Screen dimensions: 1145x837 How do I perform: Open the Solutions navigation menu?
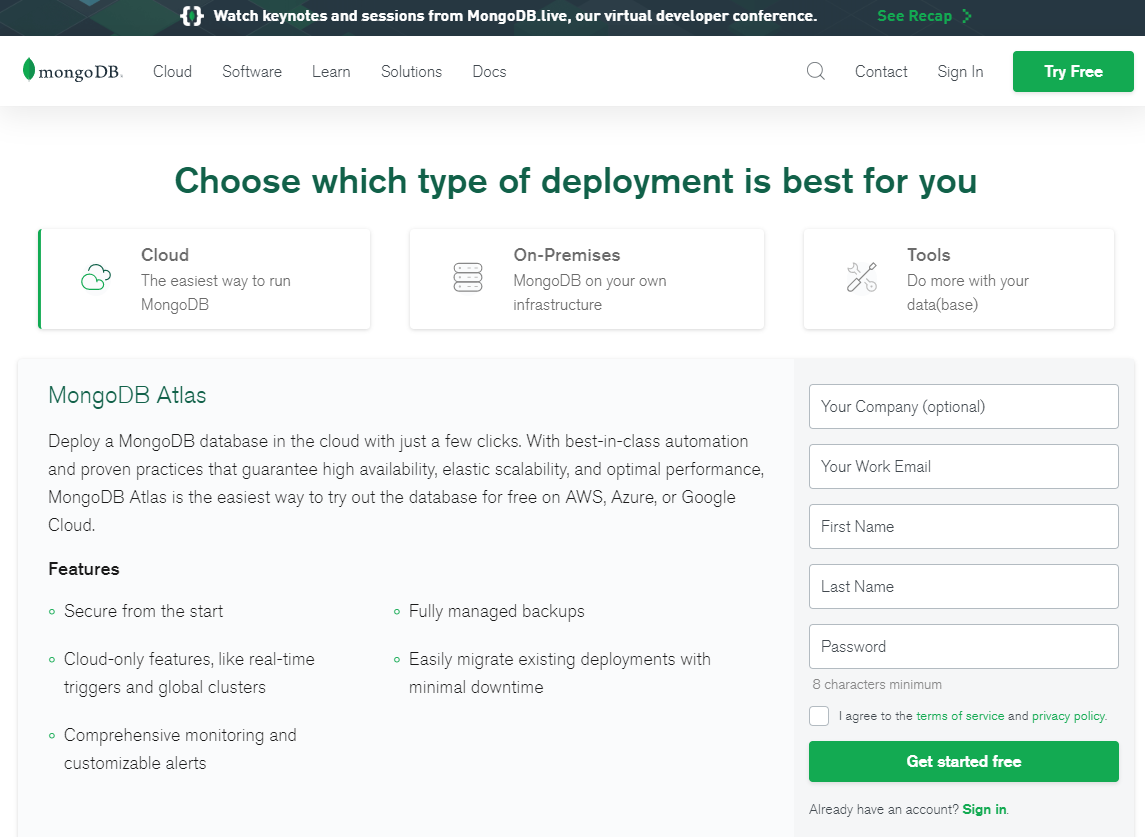coord(411,72)
